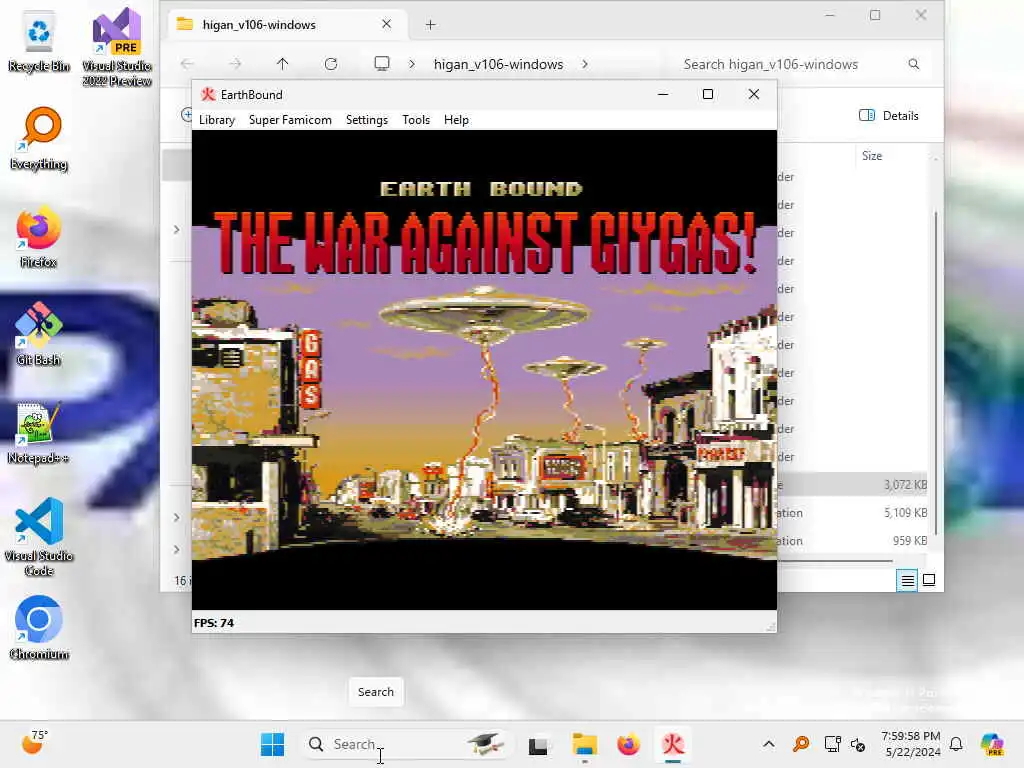The height and width of the screenshot is (768, 1024).
Task: Expand chevron before higan_v106-windows breadcrumb
Action: click(x=412, y=64)
